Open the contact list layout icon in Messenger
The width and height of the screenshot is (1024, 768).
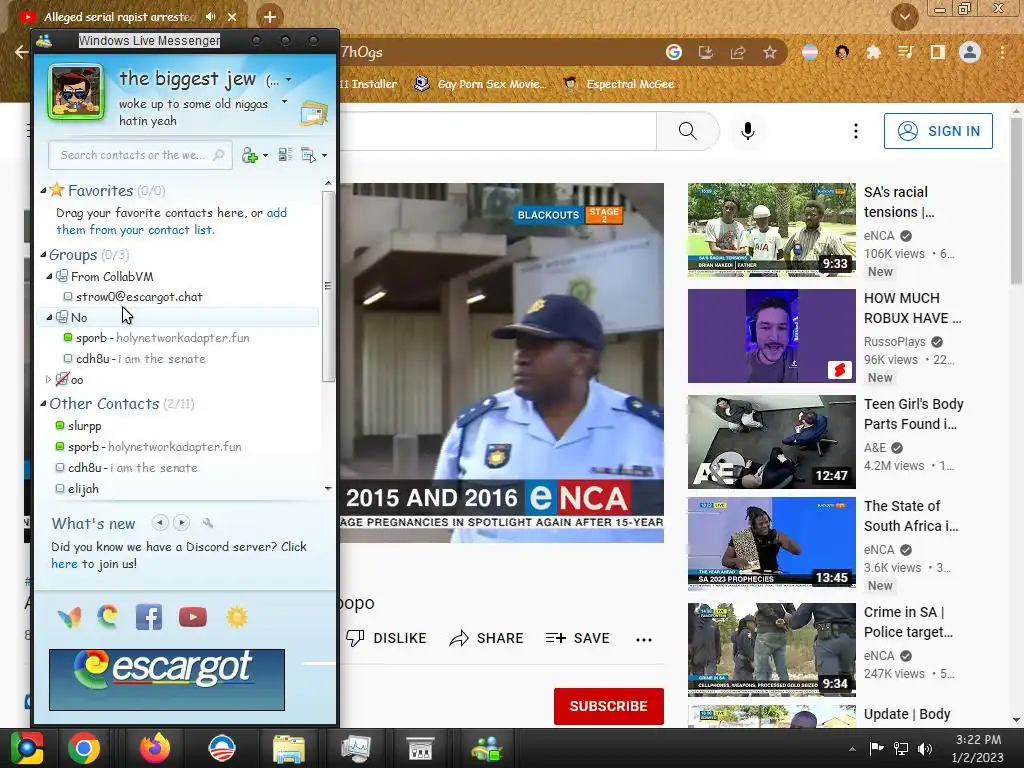point(285,155)
